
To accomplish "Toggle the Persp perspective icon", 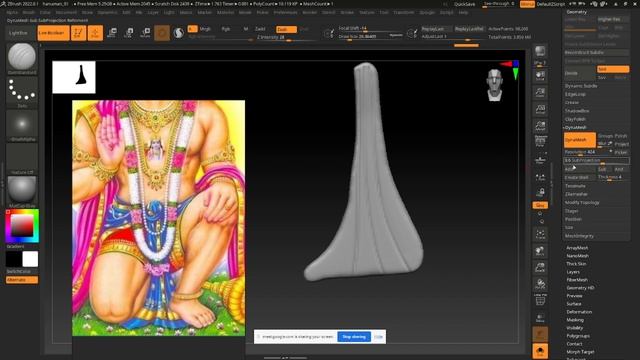I will coord(540,142).
